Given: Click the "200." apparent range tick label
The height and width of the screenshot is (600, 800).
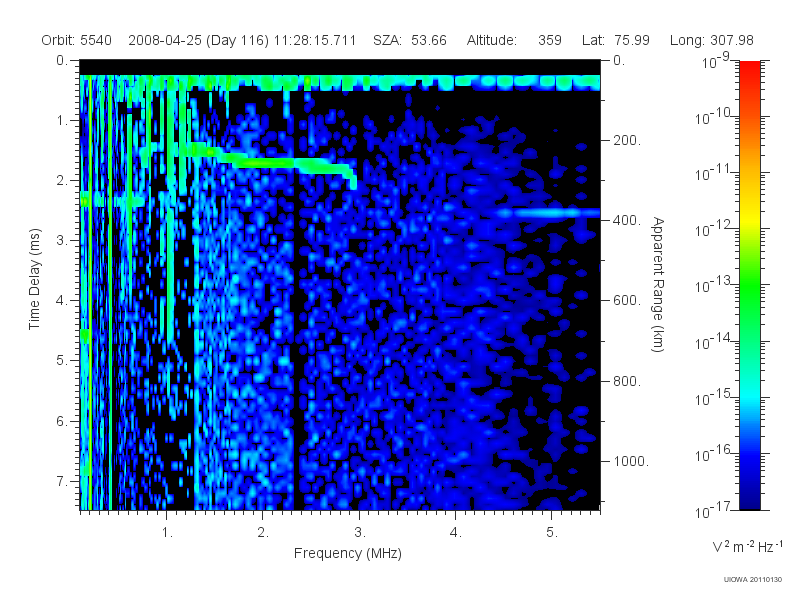Looking at the screenshot, I should (x=627, y=140).
